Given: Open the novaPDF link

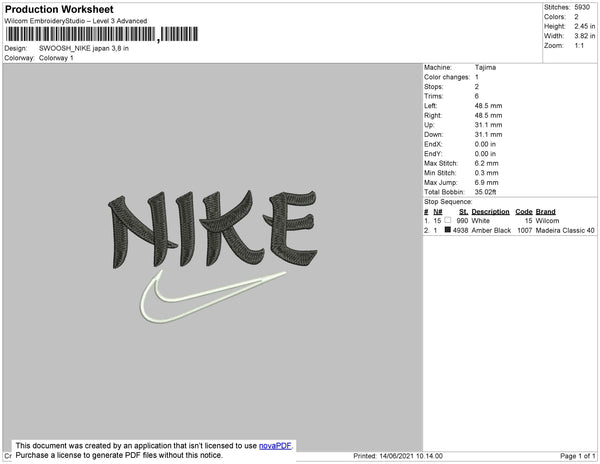Looking at the screenshot, I should click(x=275, y=446).
